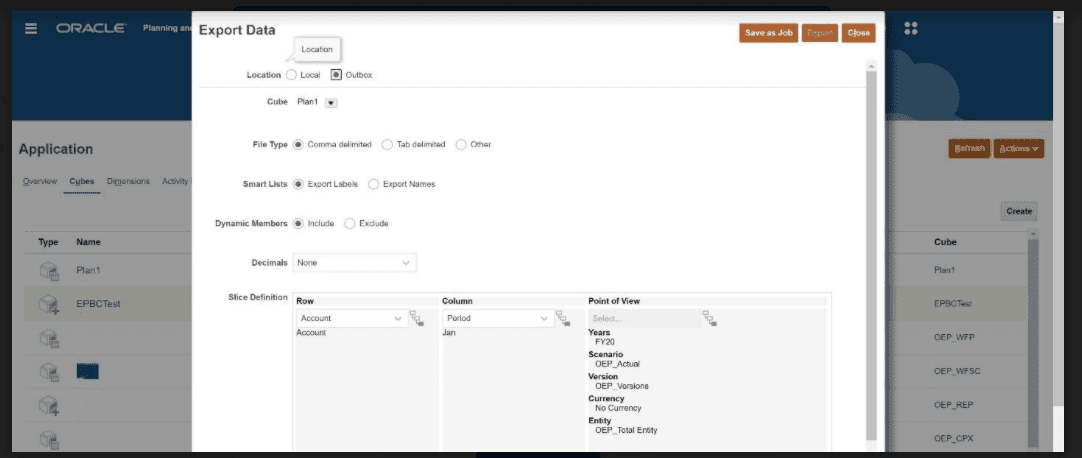Image resolution: width=1082 pixels, height=458 pixels.
Task: Click the Cube column header
Action: coord(945,242)
